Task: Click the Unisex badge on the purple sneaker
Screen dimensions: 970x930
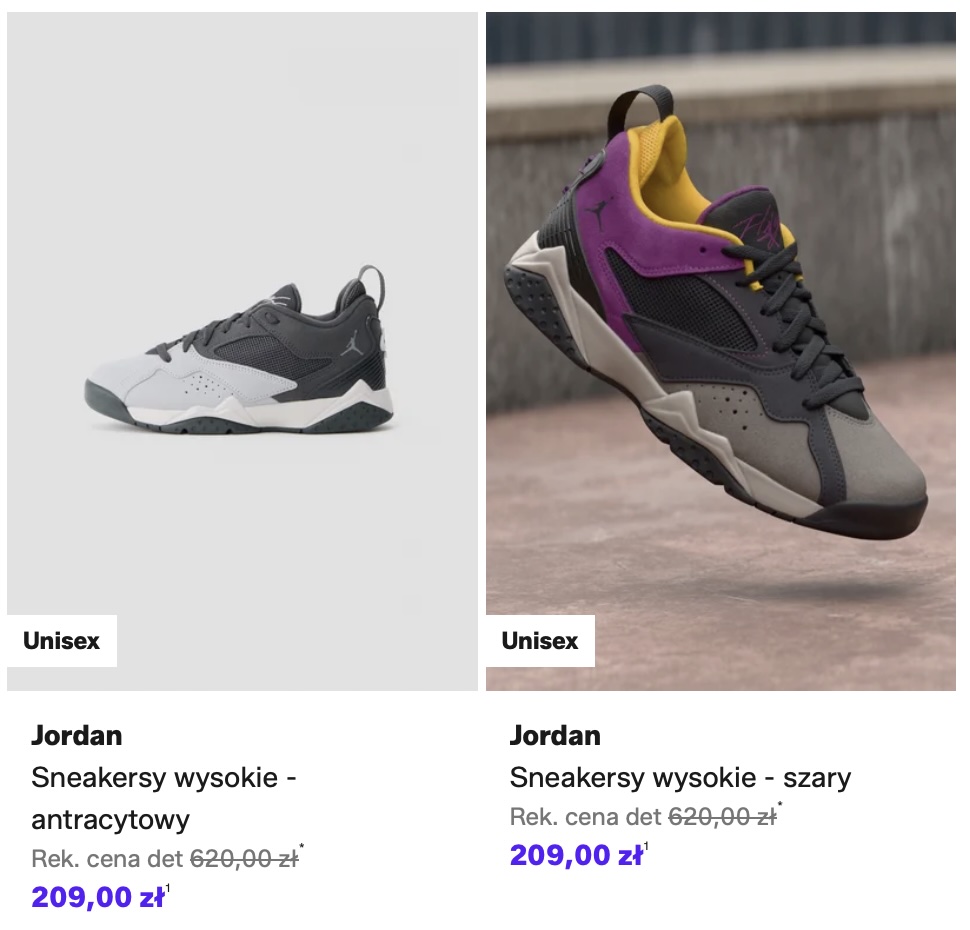Action: click(x=540, y=641)
